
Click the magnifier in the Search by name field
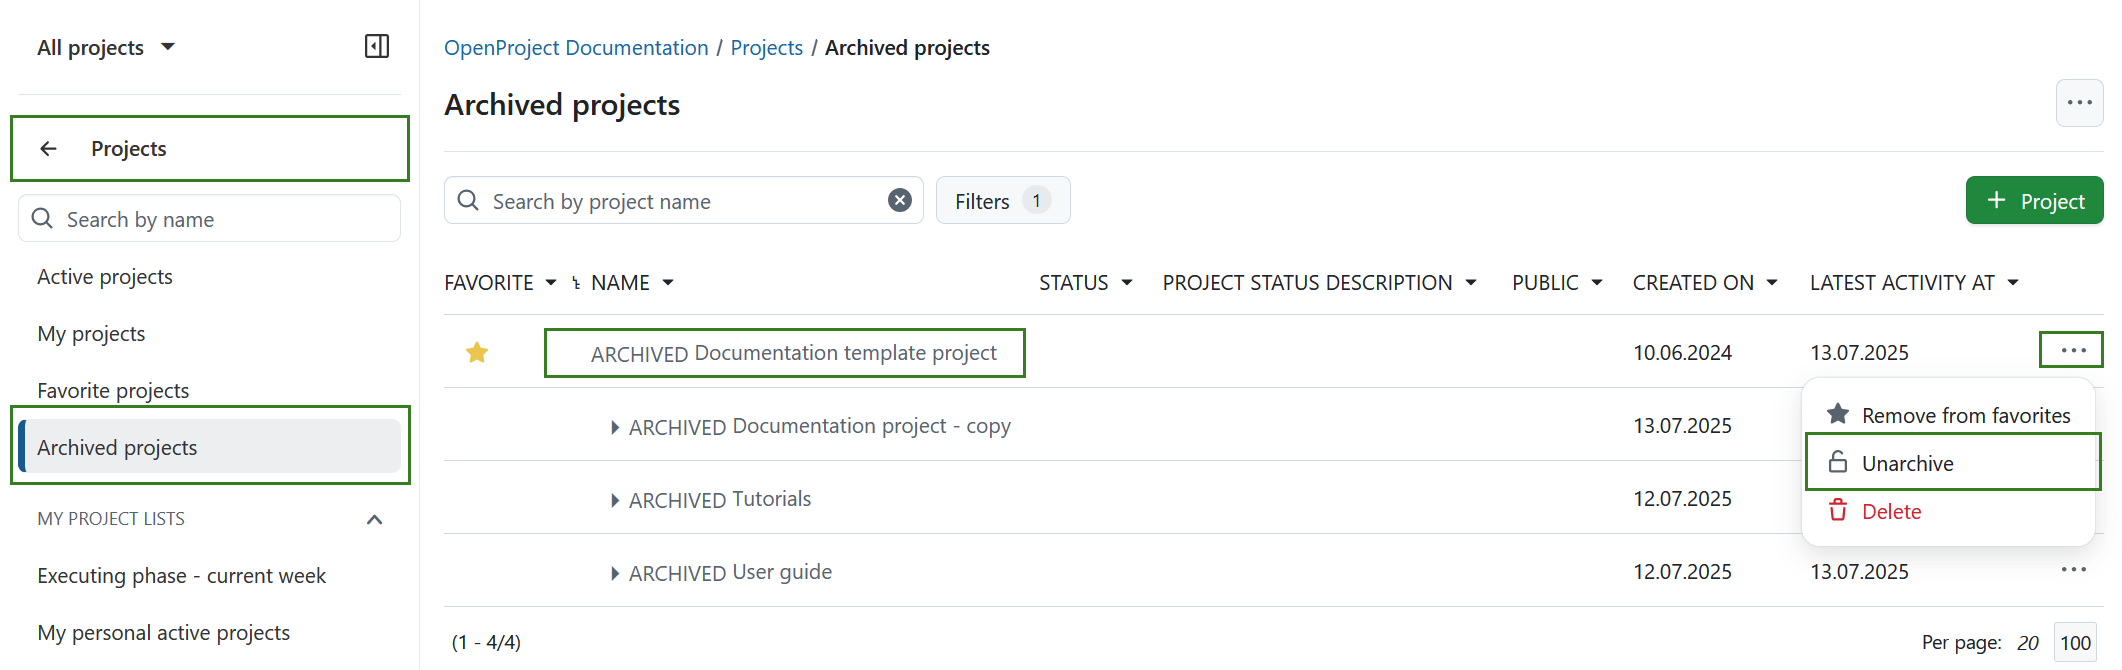point(41,218)
